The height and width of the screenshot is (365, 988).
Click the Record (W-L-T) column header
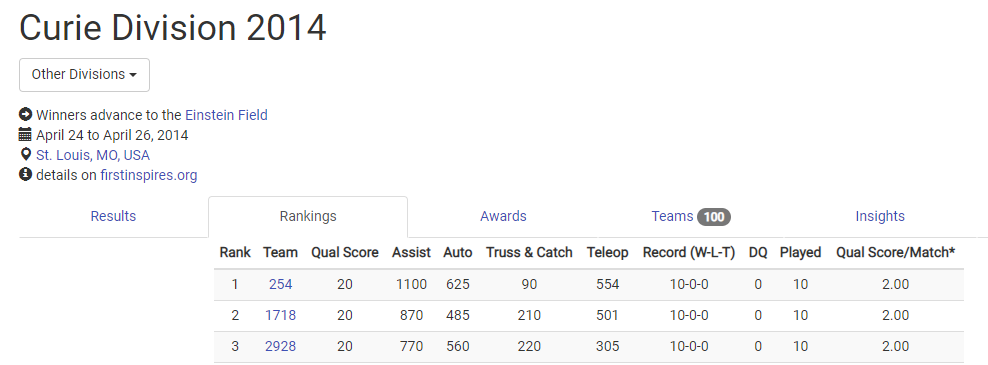[x=689, y=253]
